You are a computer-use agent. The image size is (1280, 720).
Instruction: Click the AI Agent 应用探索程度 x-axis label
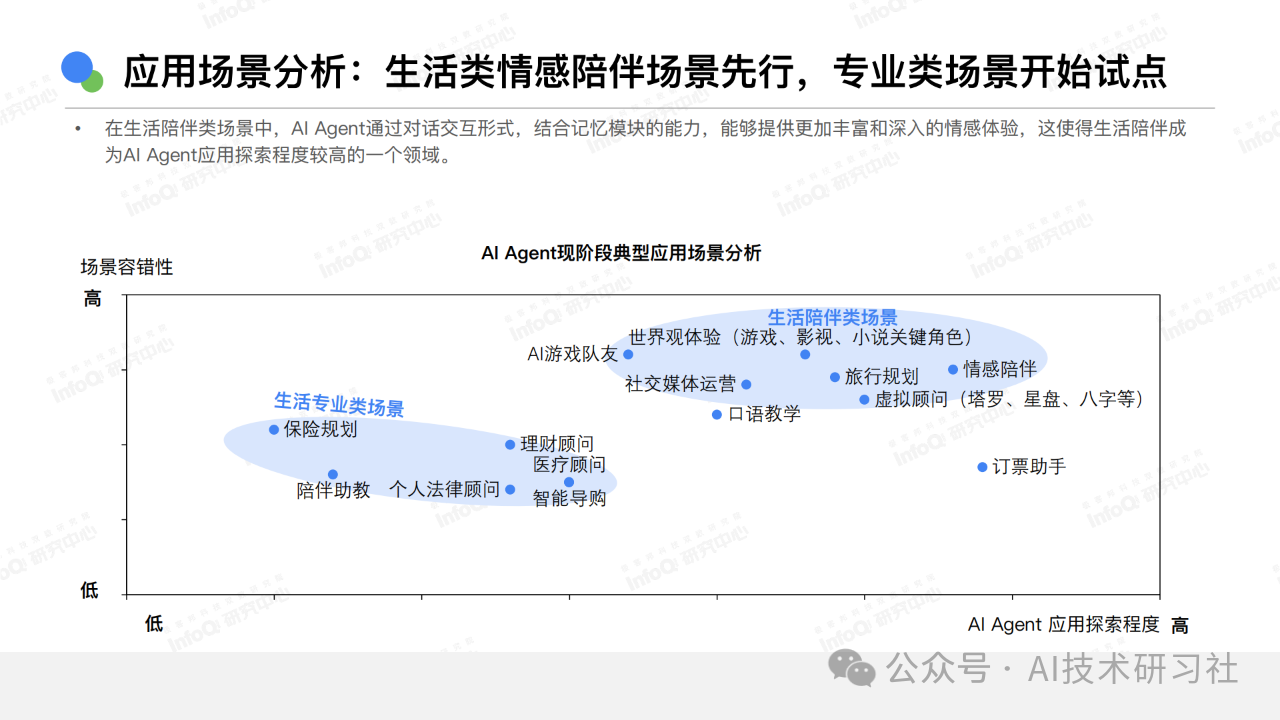(x=1063, y=625)
